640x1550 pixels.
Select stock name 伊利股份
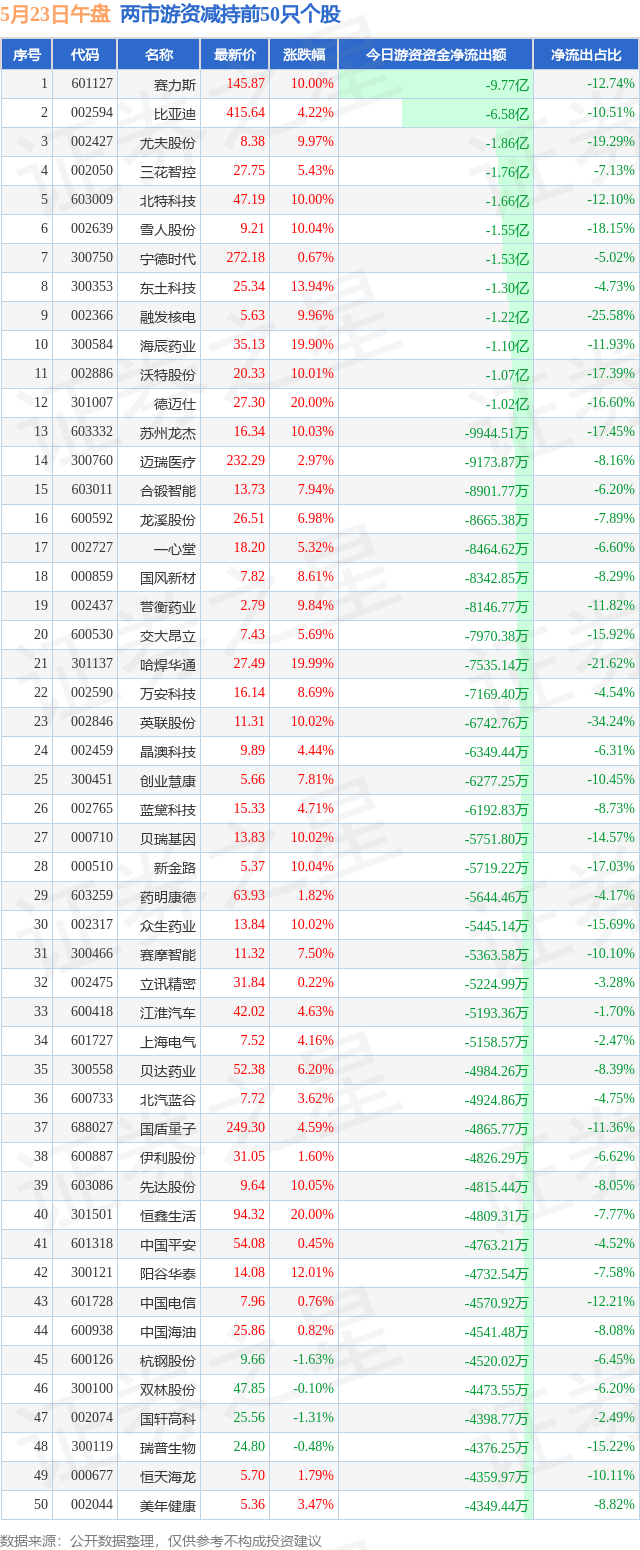click(x=168, y=1157)
